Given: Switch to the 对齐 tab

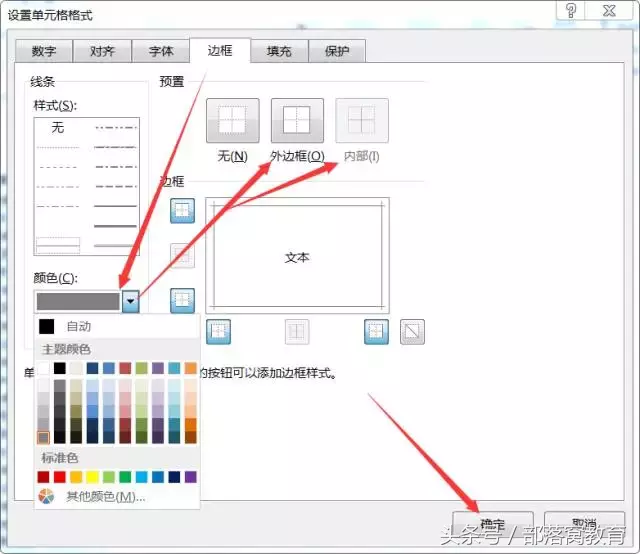Looking at the screenshot, I should tap(102, 51).
